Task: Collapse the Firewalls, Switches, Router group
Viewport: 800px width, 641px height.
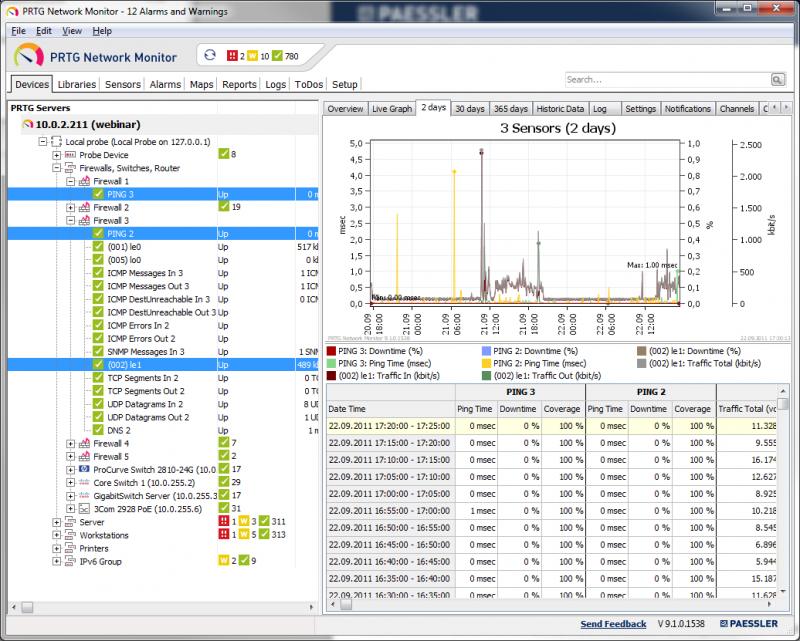Action: point(57,168)
